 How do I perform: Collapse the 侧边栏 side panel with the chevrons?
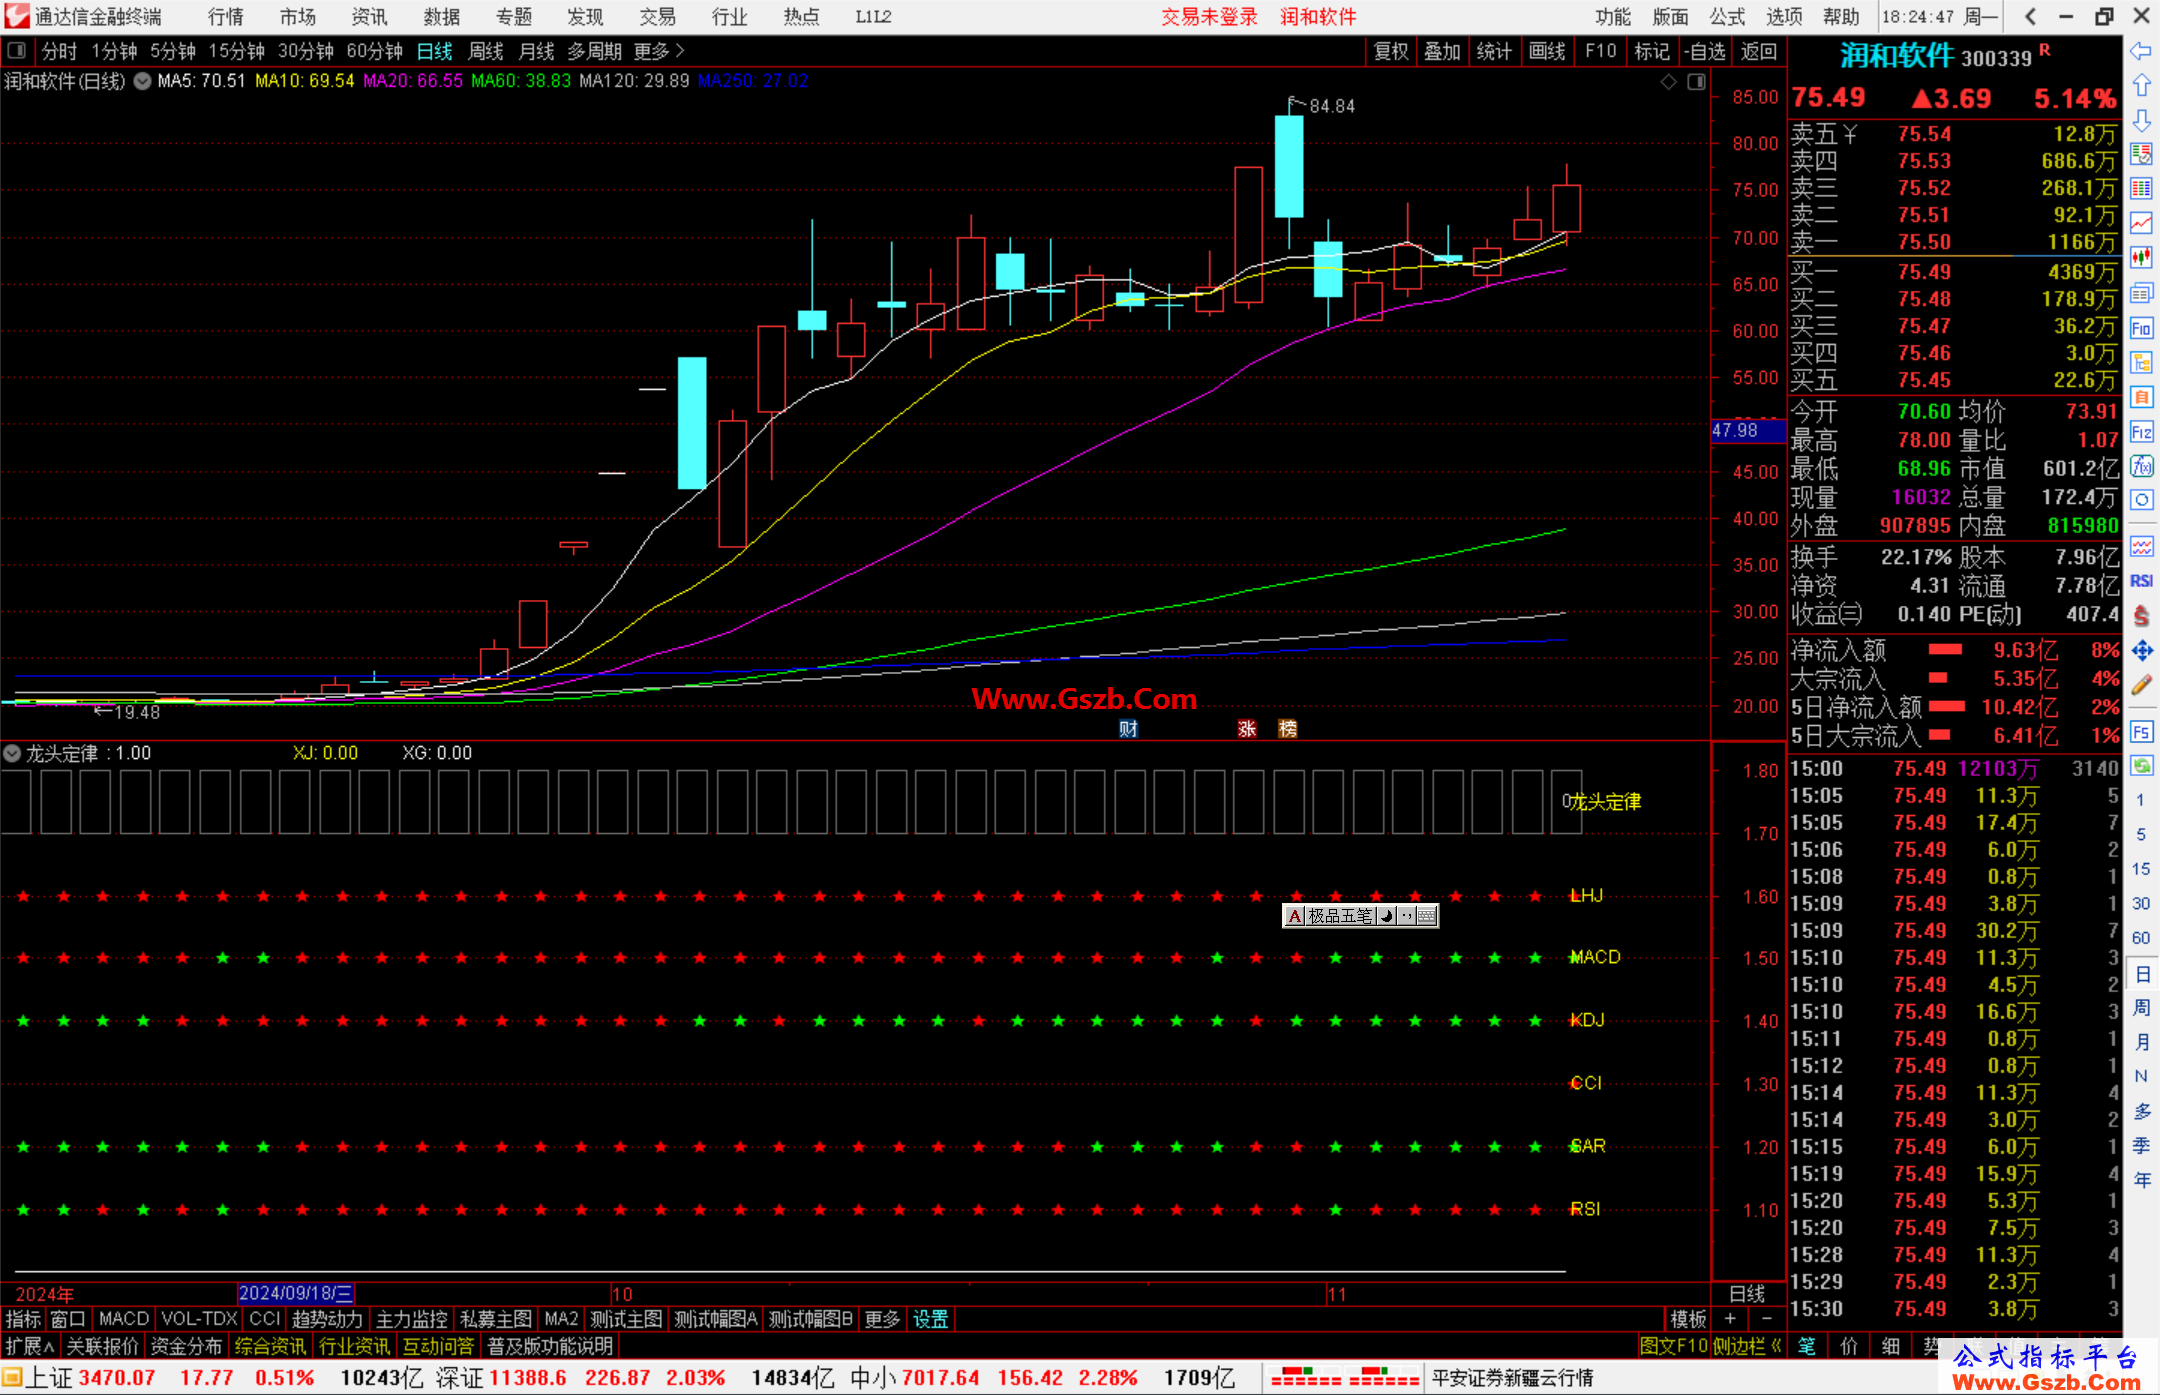[x=1747, y=1346]
